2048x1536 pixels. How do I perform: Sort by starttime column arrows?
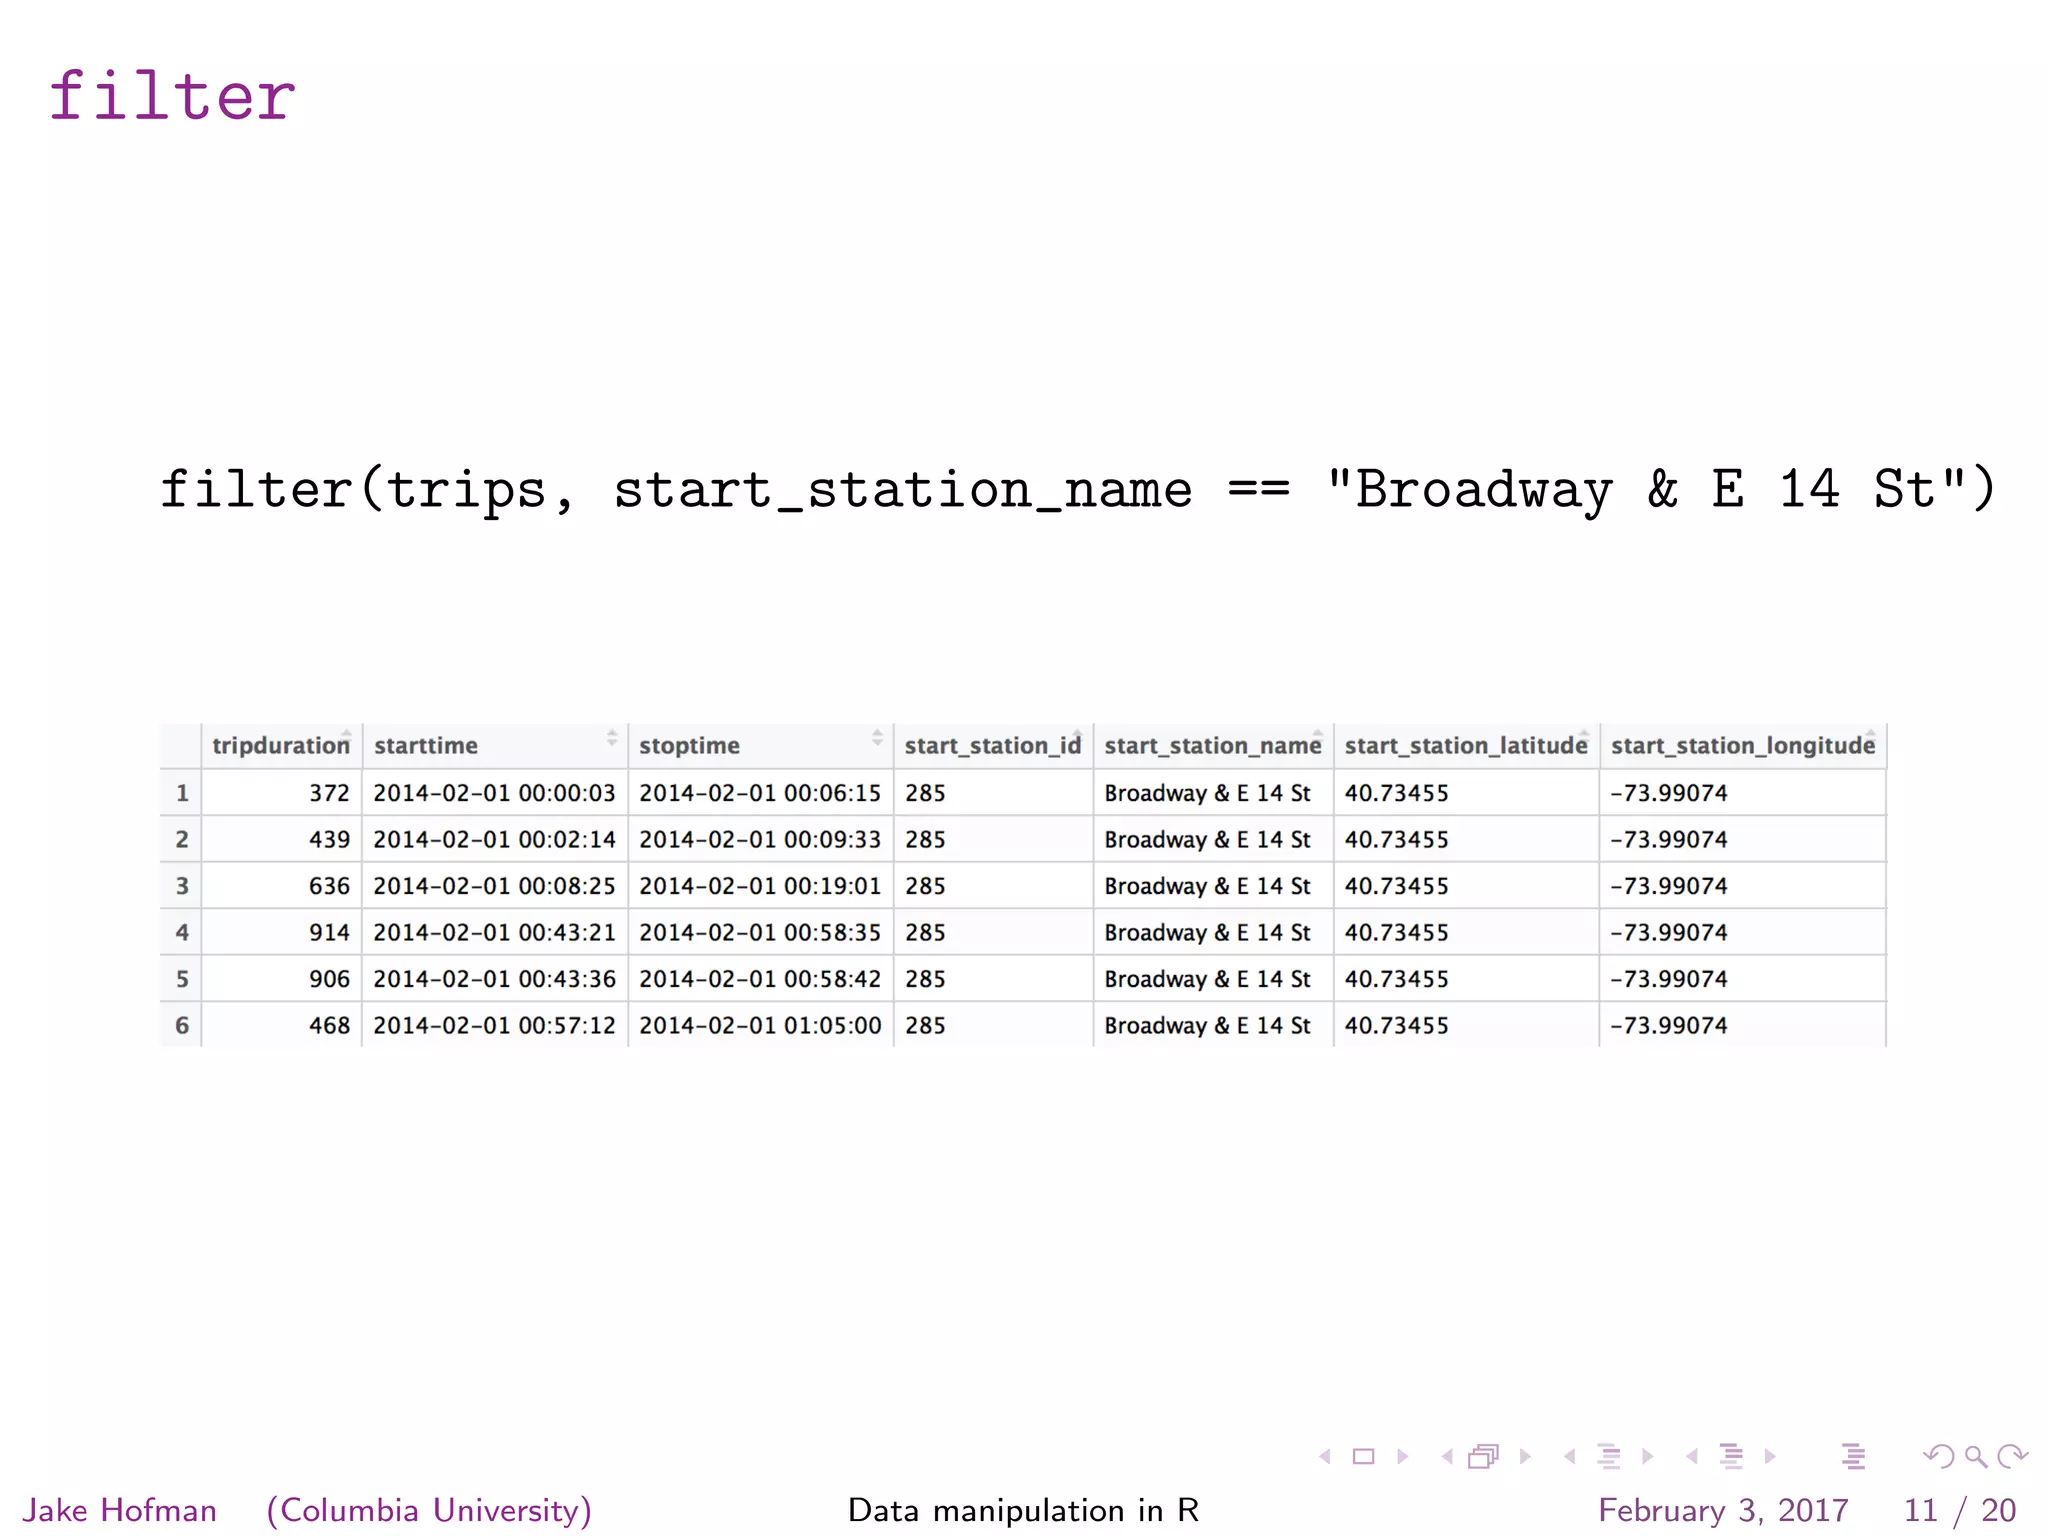click(x=612, y=738)
